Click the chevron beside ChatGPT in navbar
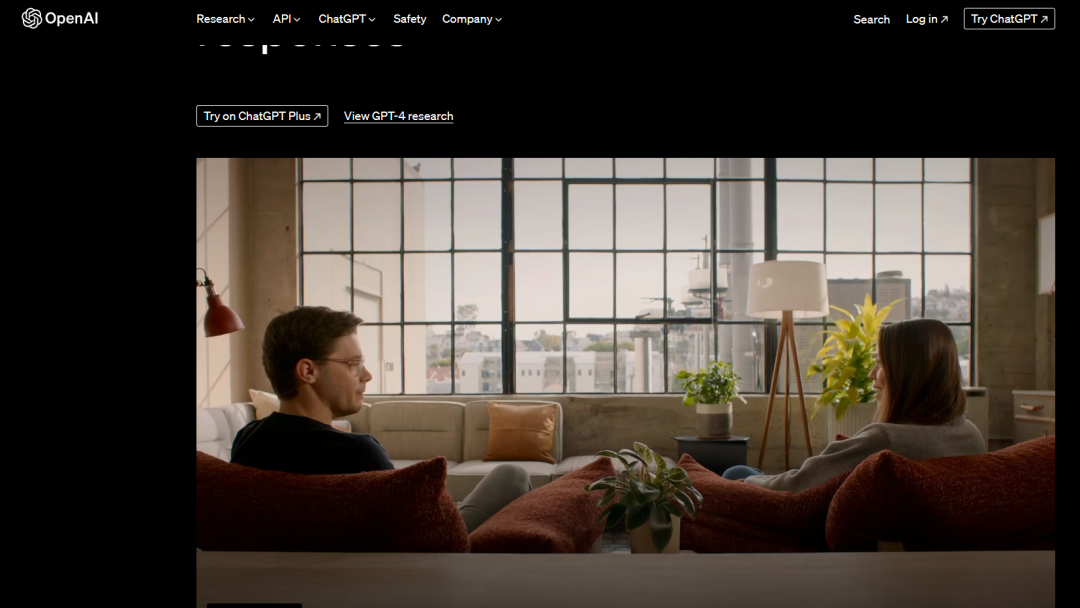1080x608 pixels. coord(372,20)
